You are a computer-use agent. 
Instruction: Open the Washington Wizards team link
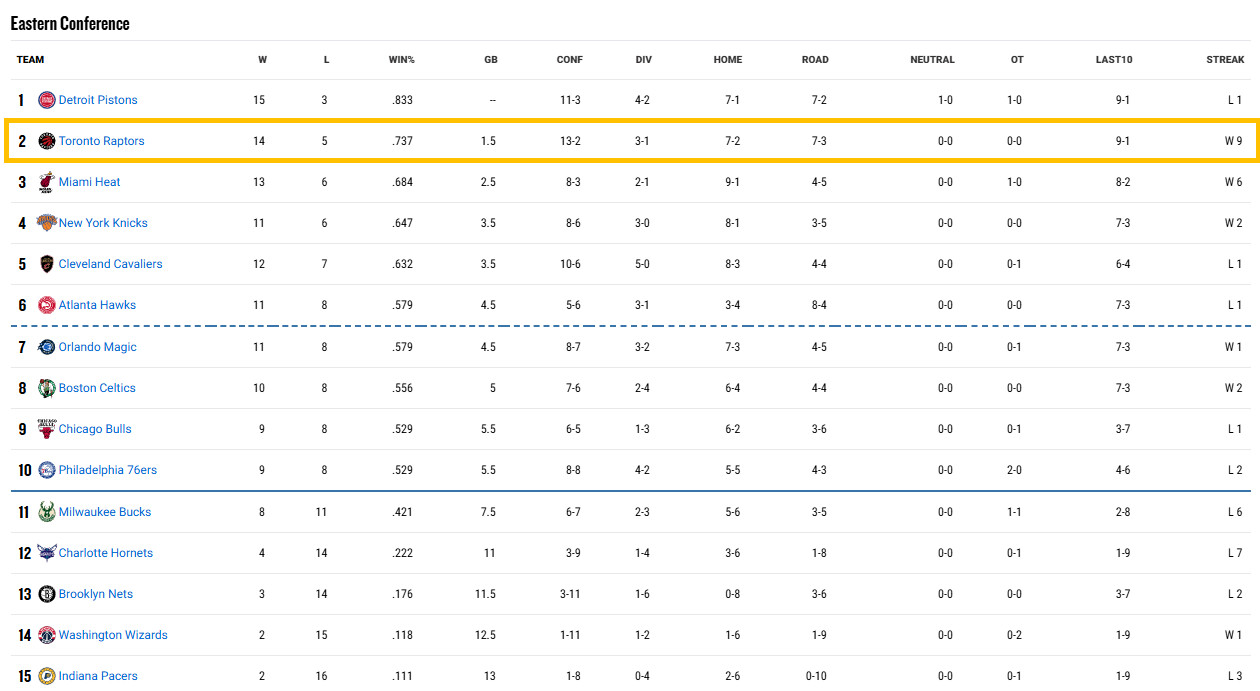click(113, 635)
